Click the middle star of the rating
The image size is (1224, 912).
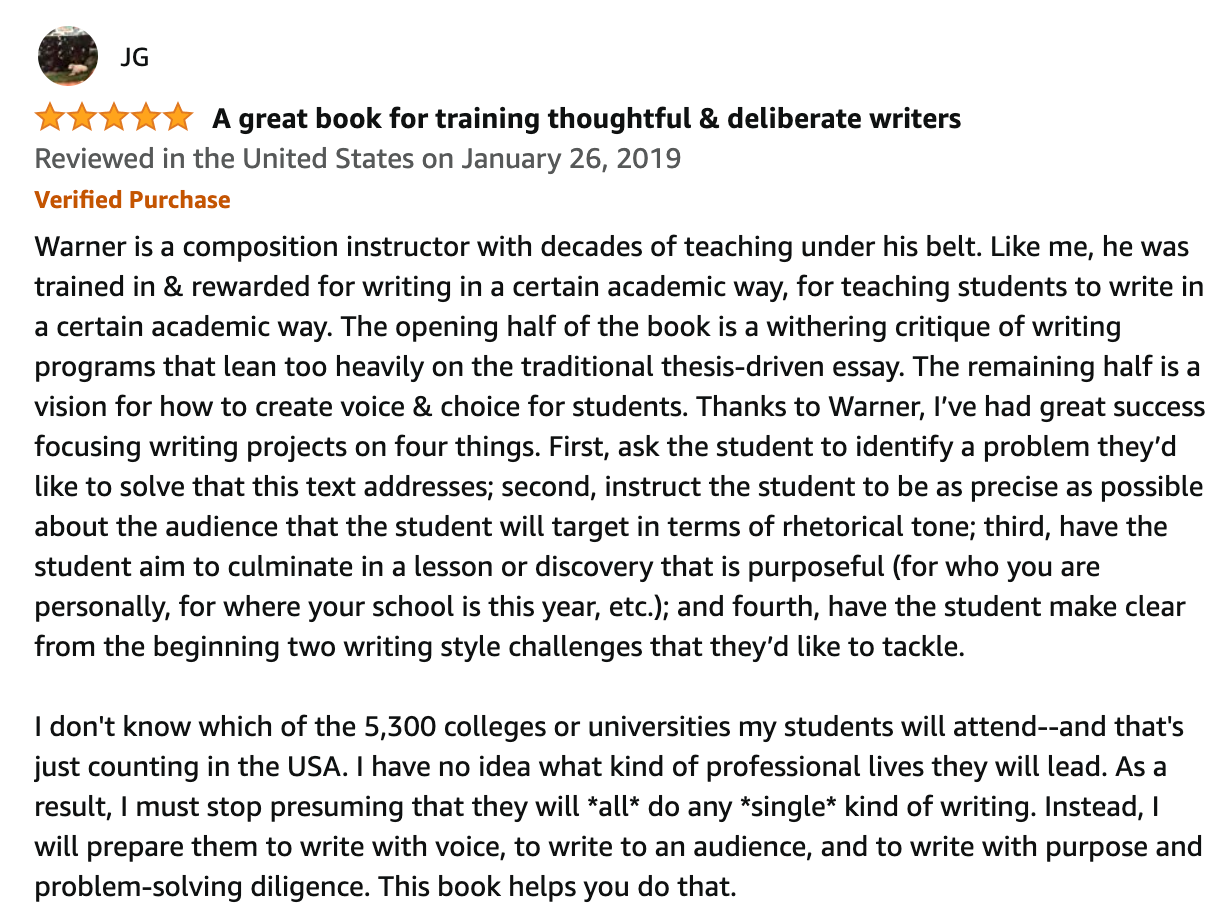pyautogui.click(x=113, y=118)
